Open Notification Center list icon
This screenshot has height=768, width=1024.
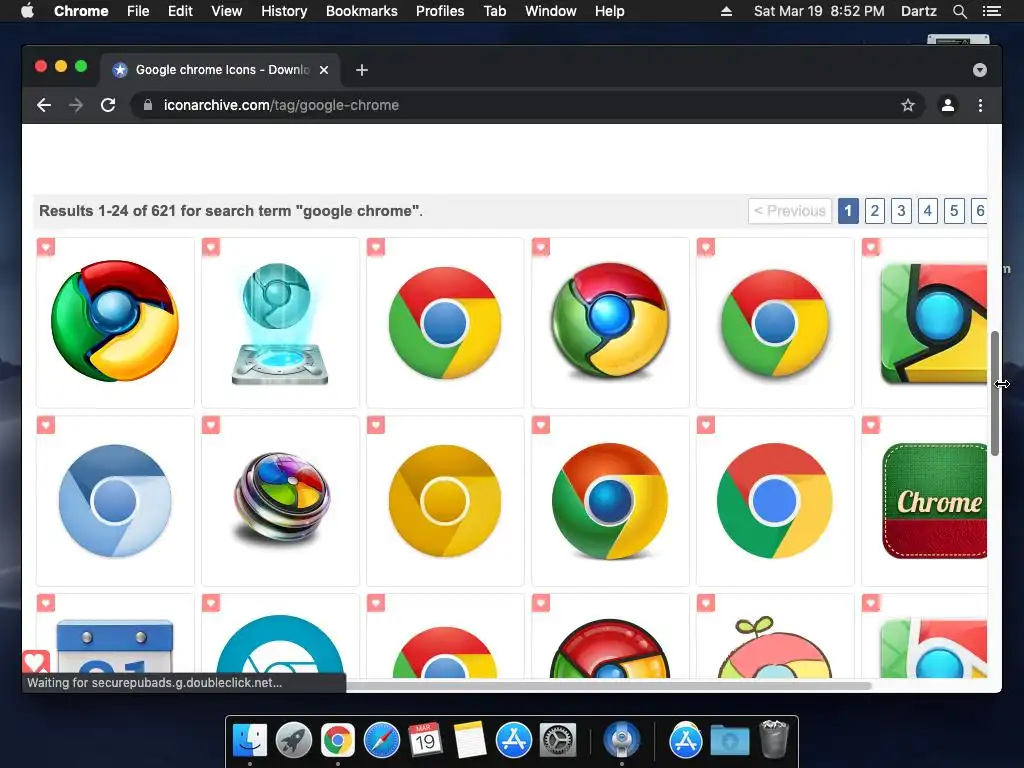tap(991, 11)
